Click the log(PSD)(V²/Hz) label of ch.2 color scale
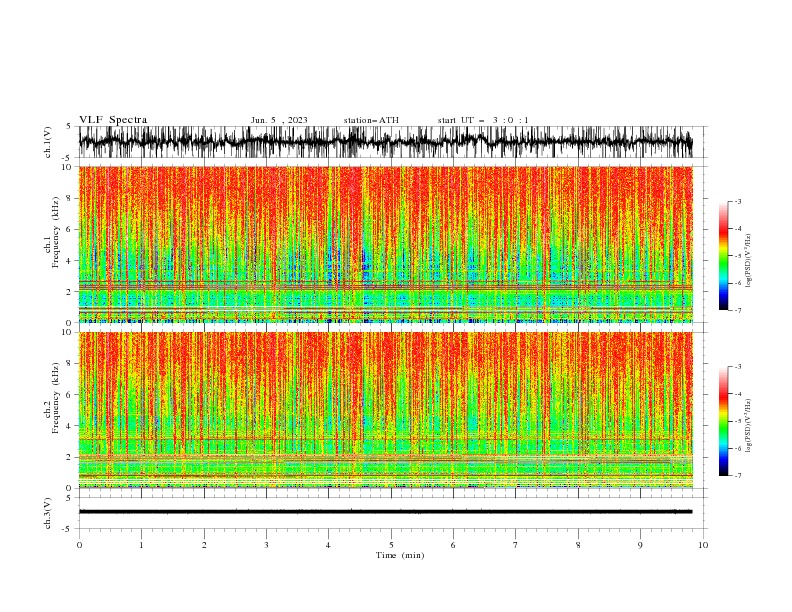 [749, 426]
